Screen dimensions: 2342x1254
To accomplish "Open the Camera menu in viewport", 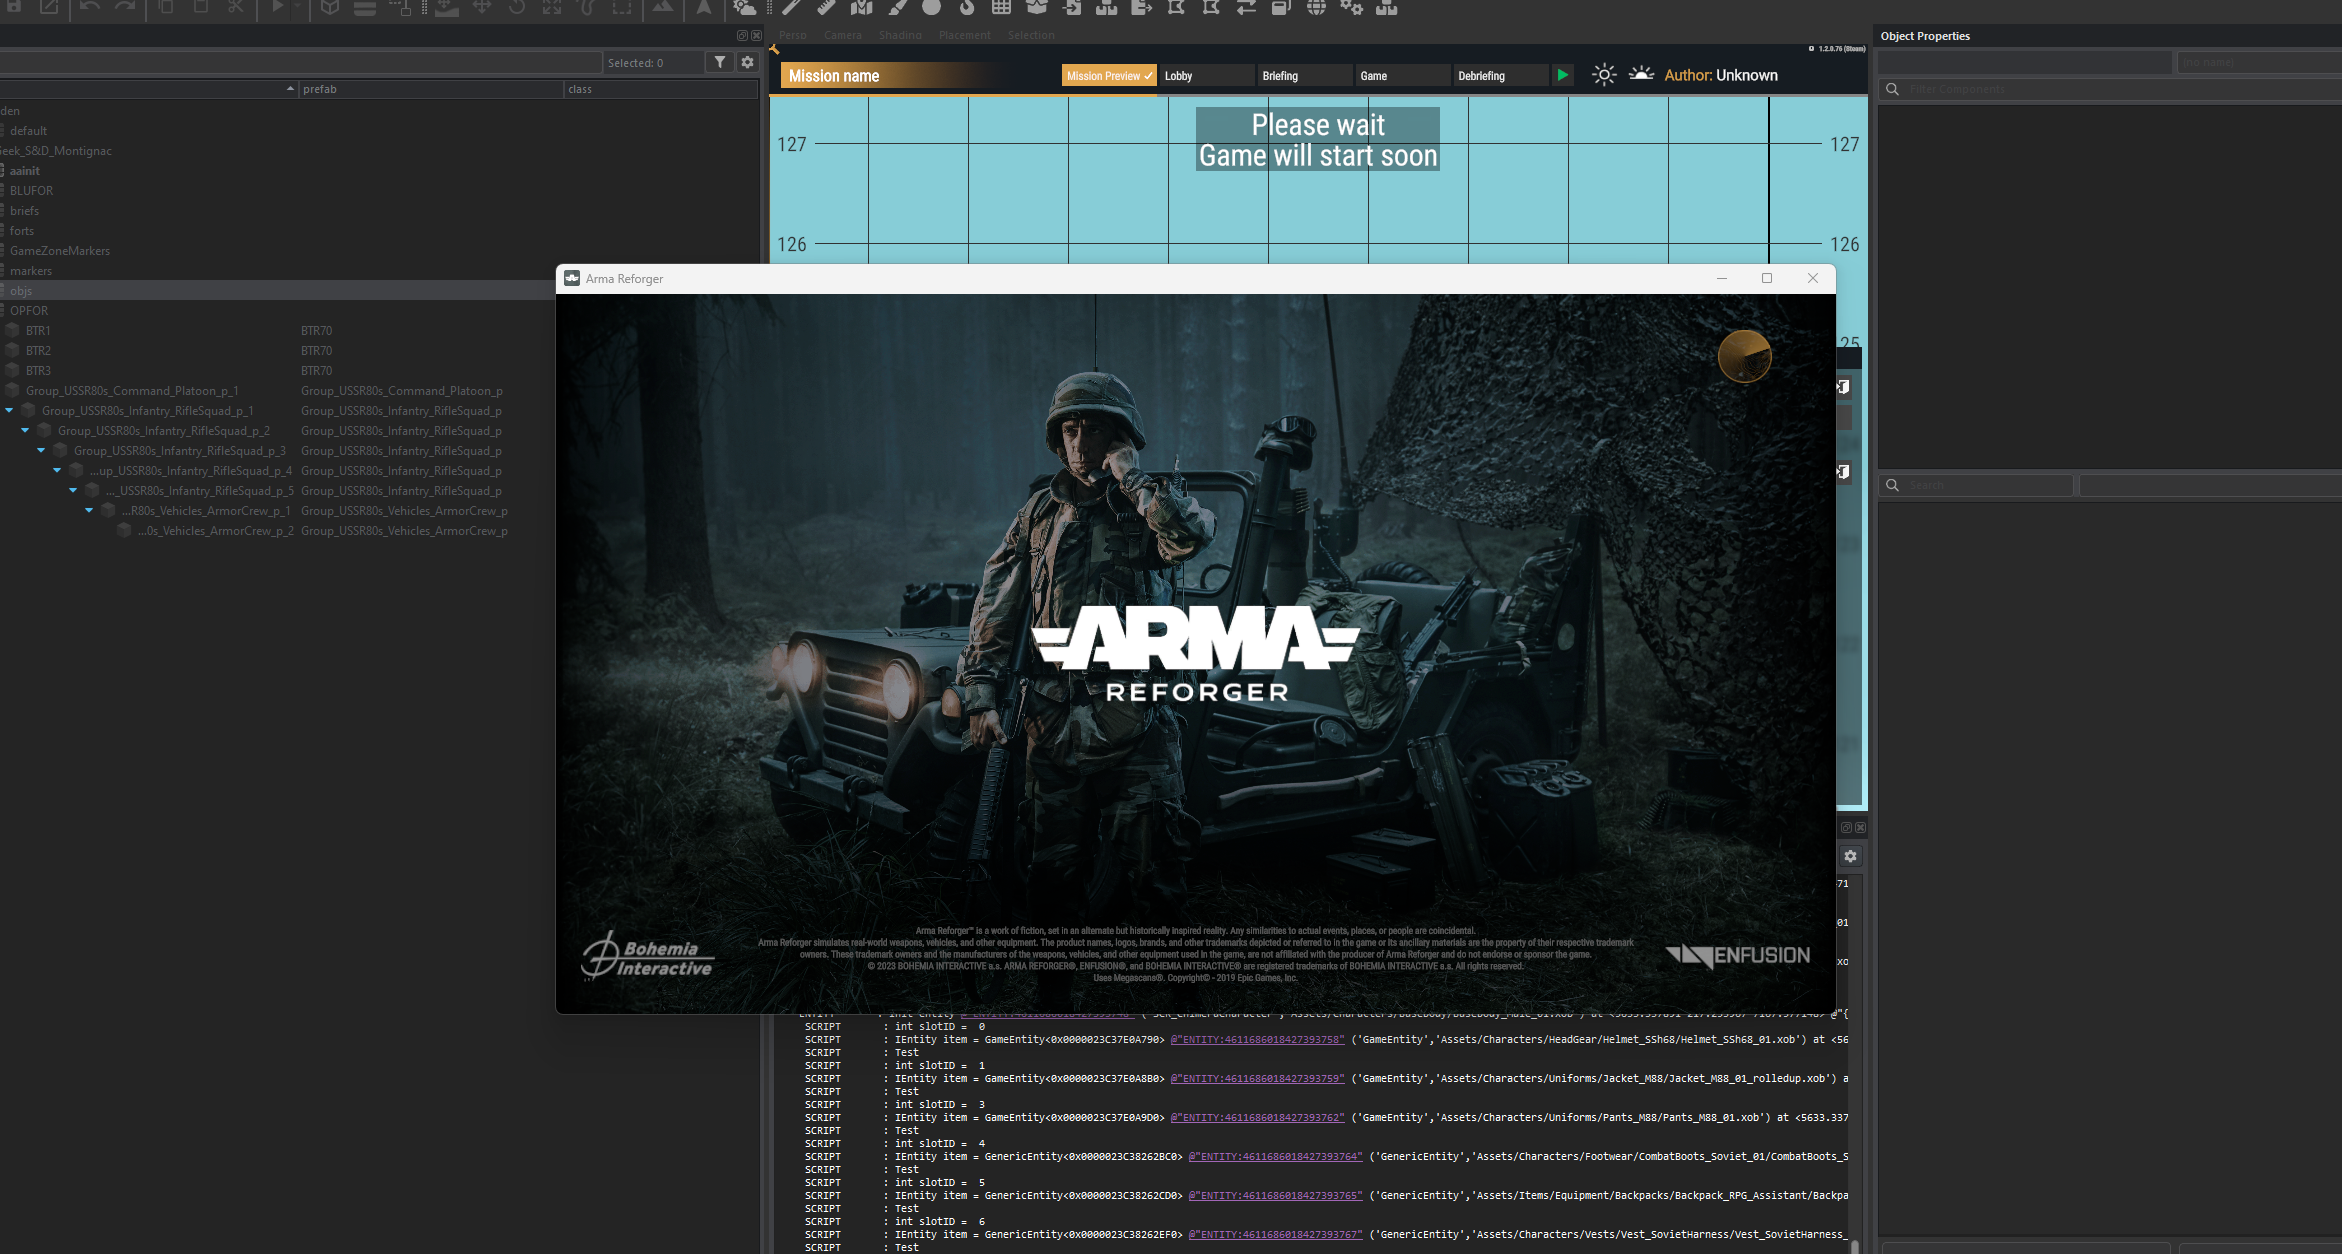I will (842, 35).
